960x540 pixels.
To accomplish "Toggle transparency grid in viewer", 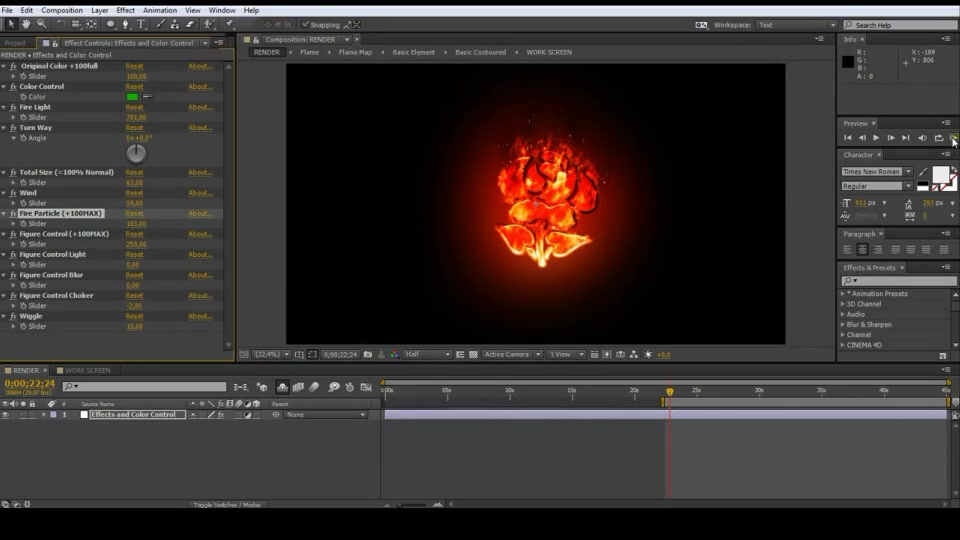I will tap(473, 354).
